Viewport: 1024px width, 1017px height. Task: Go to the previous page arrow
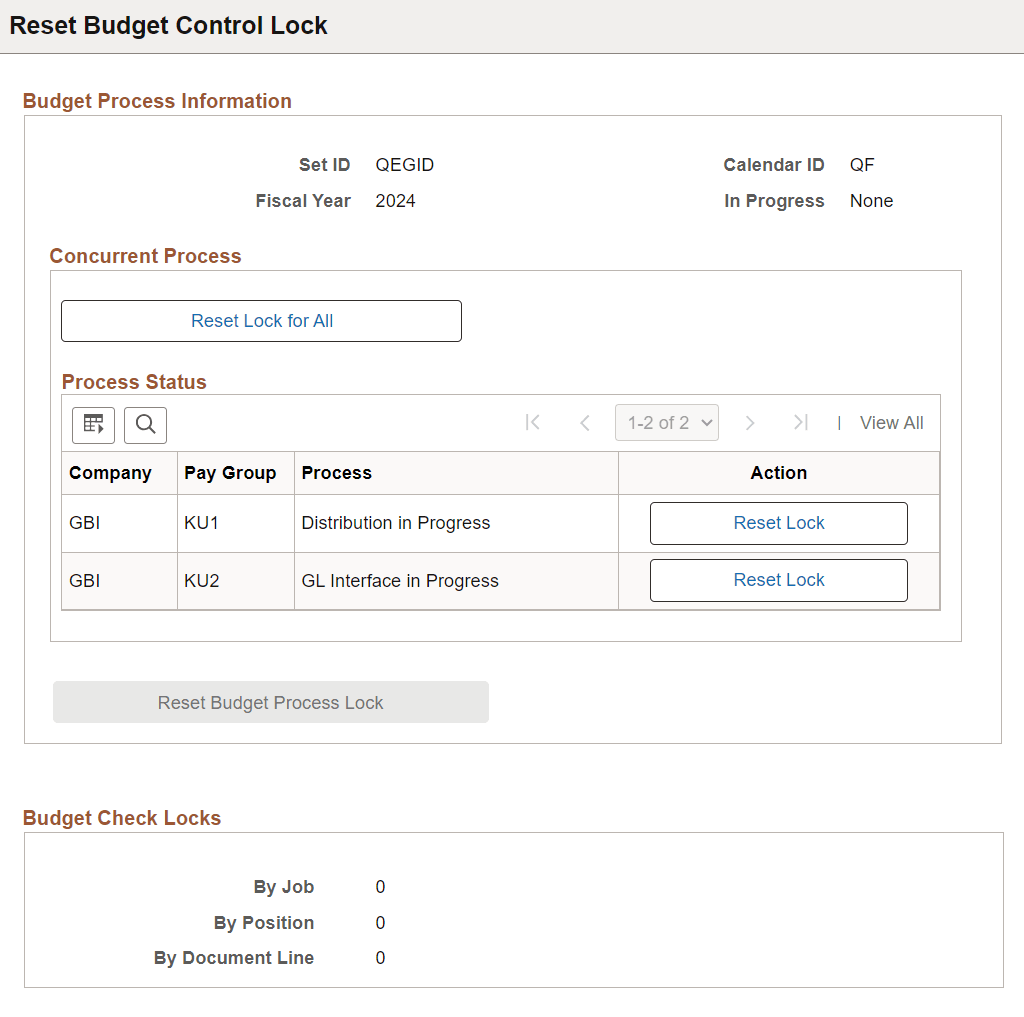pyautogui.click(x=585, y=422)
